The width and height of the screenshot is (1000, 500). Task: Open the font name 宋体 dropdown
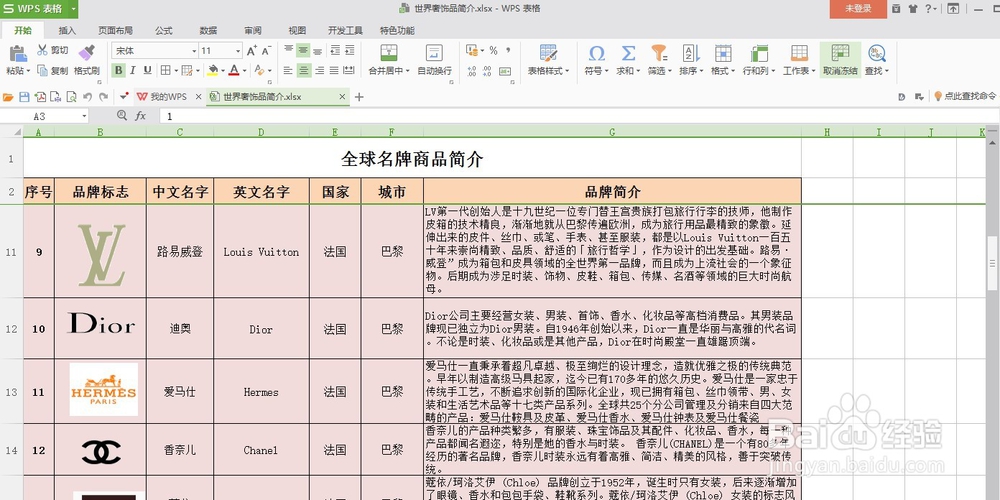point(195,51)
